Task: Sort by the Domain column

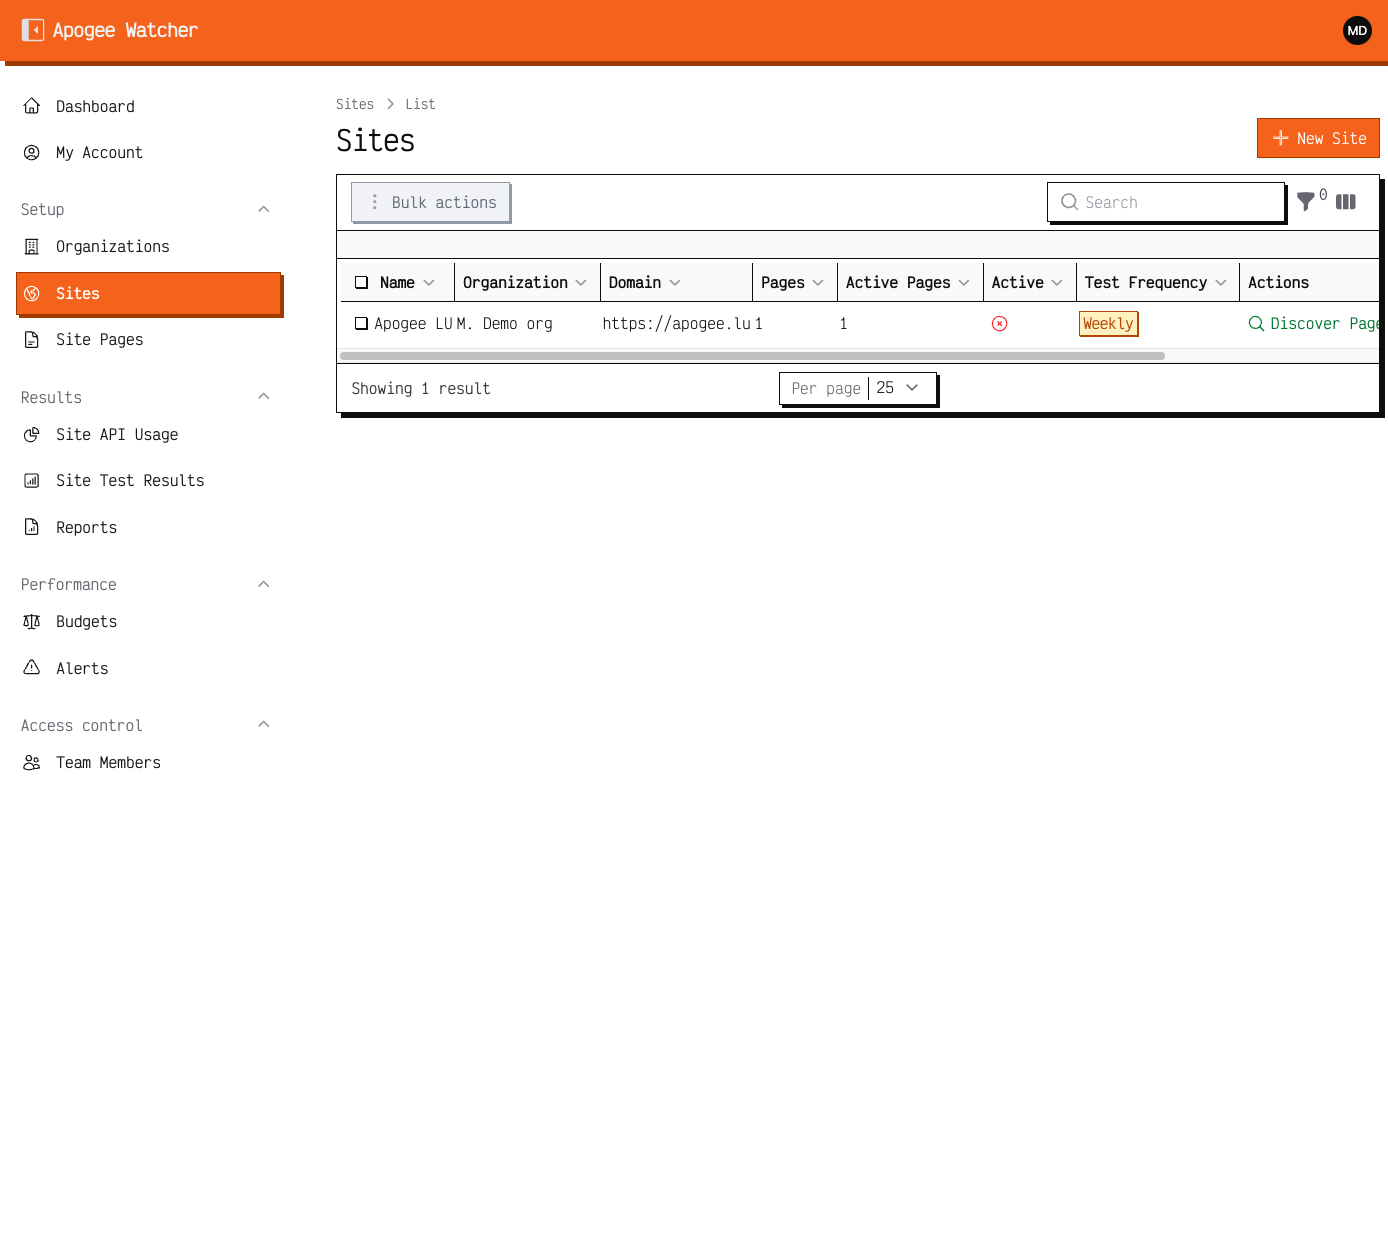Action: tap(645, 283)
